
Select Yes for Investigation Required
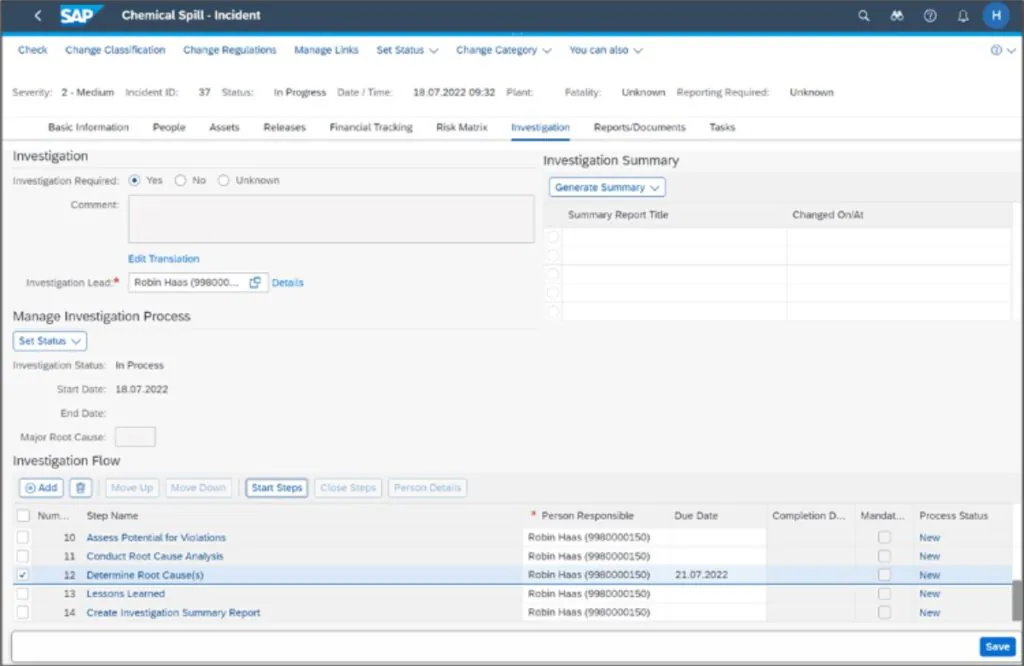click(x=135, y=180)
